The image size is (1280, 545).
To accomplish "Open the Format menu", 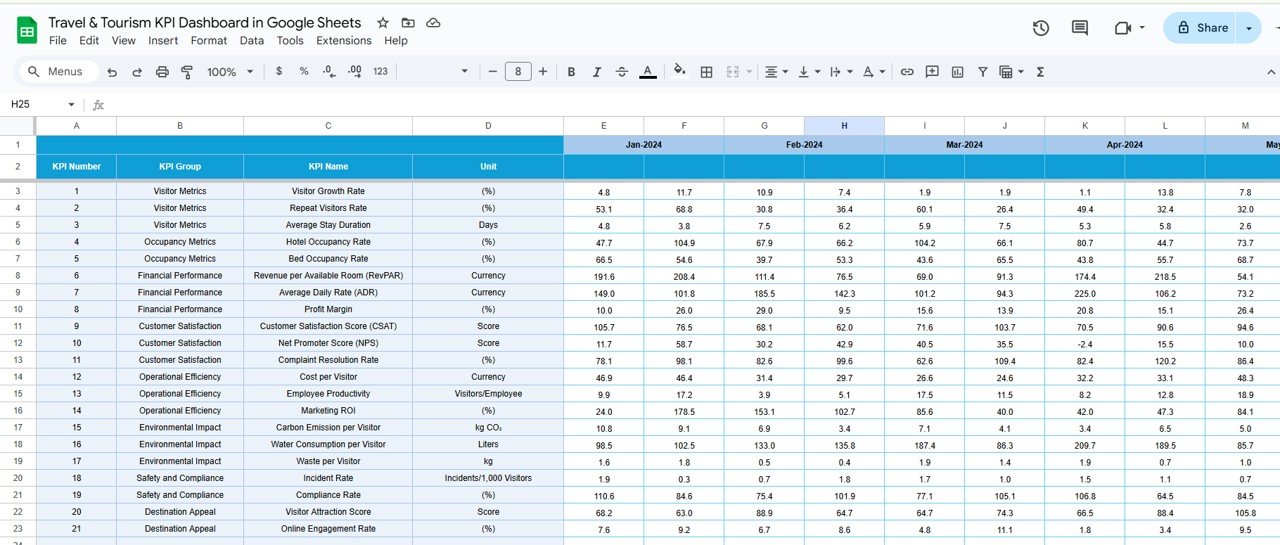I will [209, 41].
